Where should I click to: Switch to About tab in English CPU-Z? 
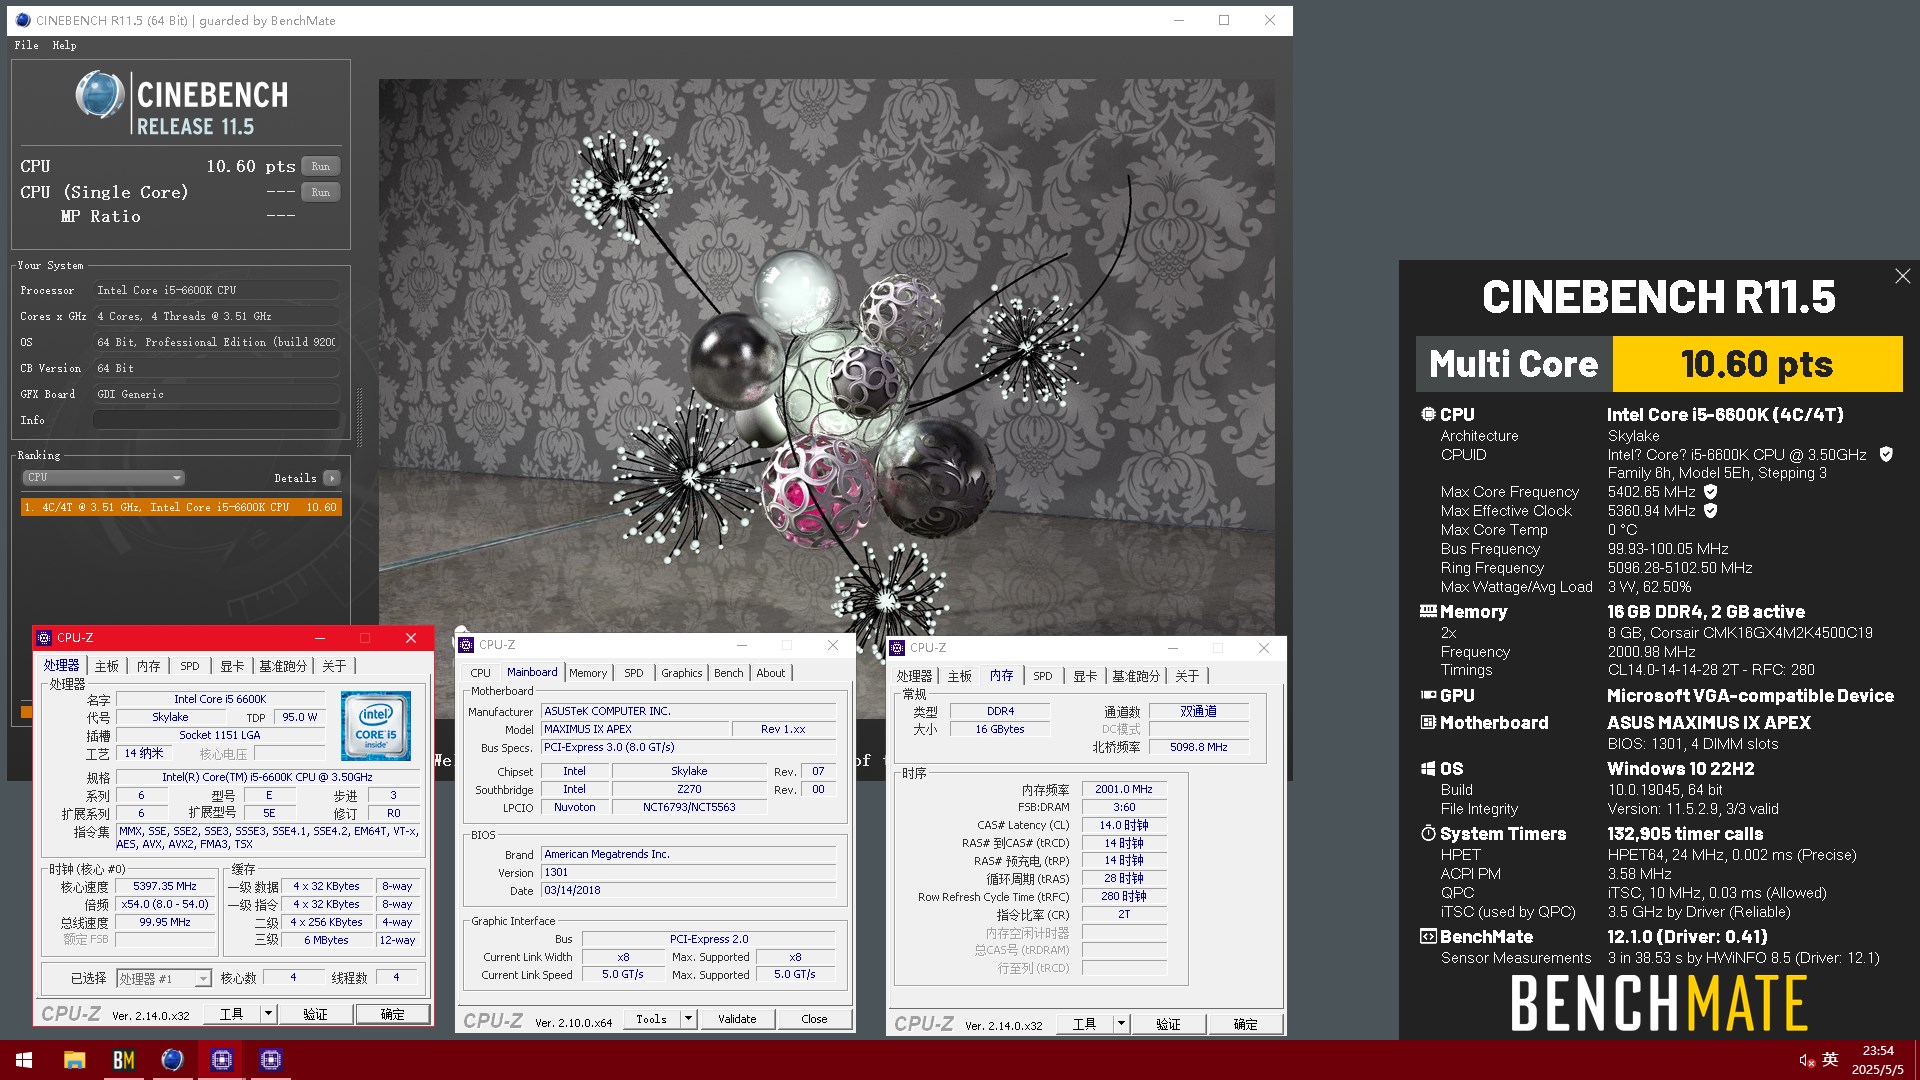point(770,673)
